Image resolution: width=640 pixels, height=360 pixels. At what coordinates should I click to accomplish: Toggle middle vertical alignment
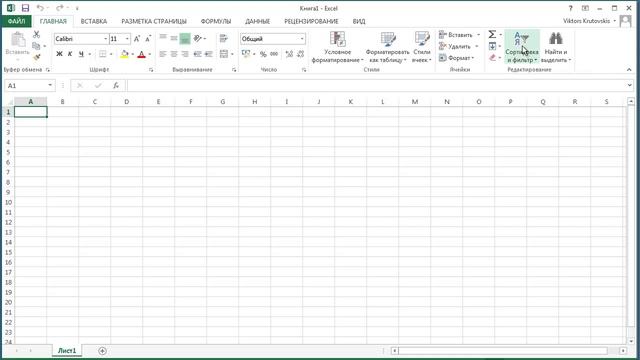pyautogui.click(x=174, y=38)
